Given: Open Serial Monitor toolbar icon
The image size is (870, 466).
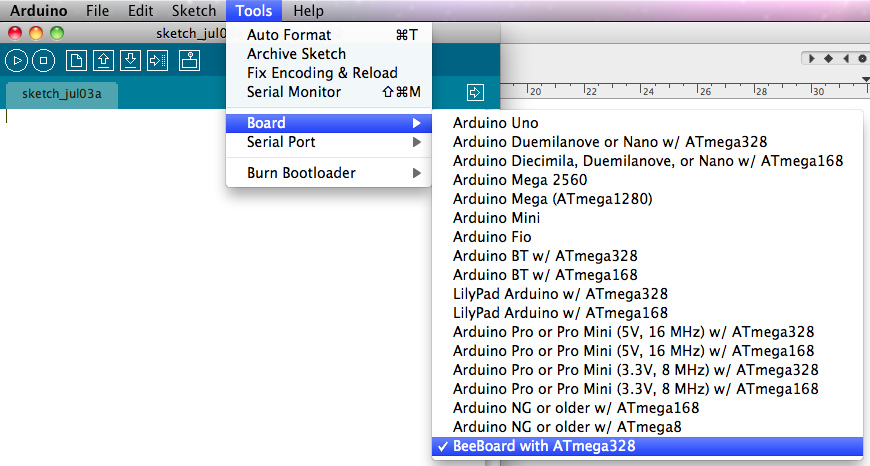Looking at the screenshot, I should coord(189,60).
